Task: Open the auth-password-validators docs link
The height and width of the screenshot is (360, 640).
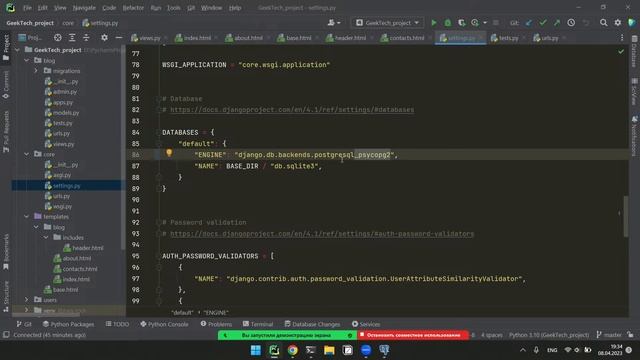Action: (322, 234)
